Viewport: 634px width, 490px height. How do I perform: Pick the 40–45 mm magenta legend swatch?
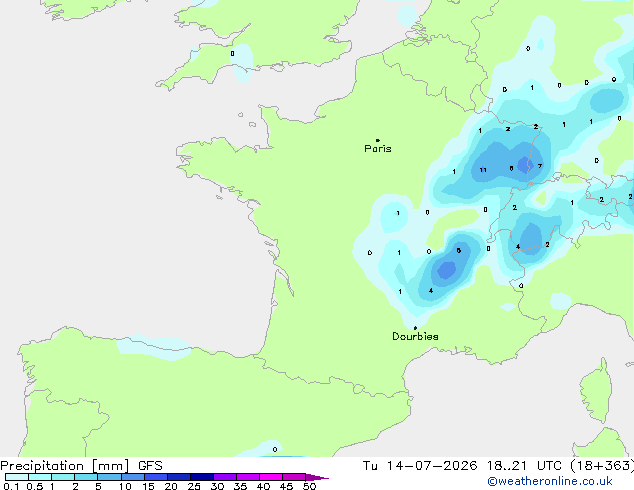[271, 477]
